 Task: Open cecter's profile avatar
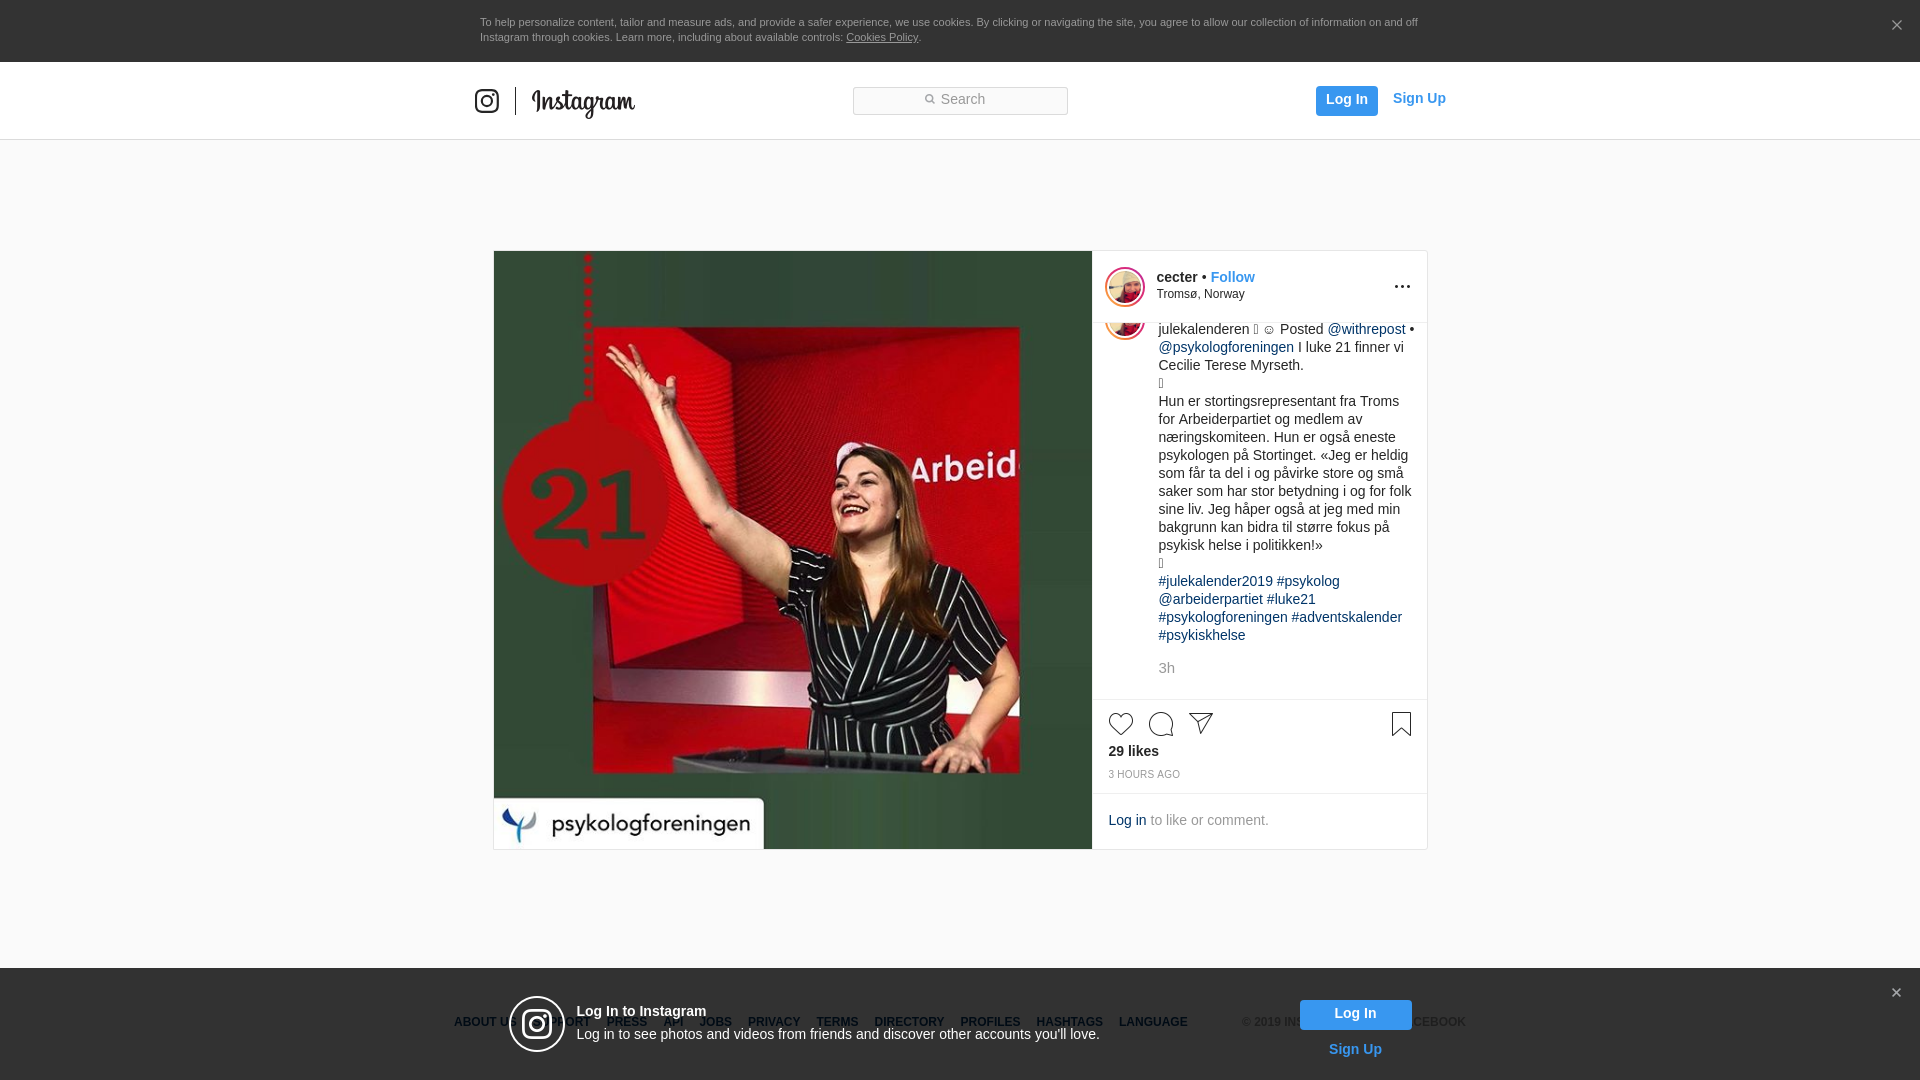[1124, 287]
